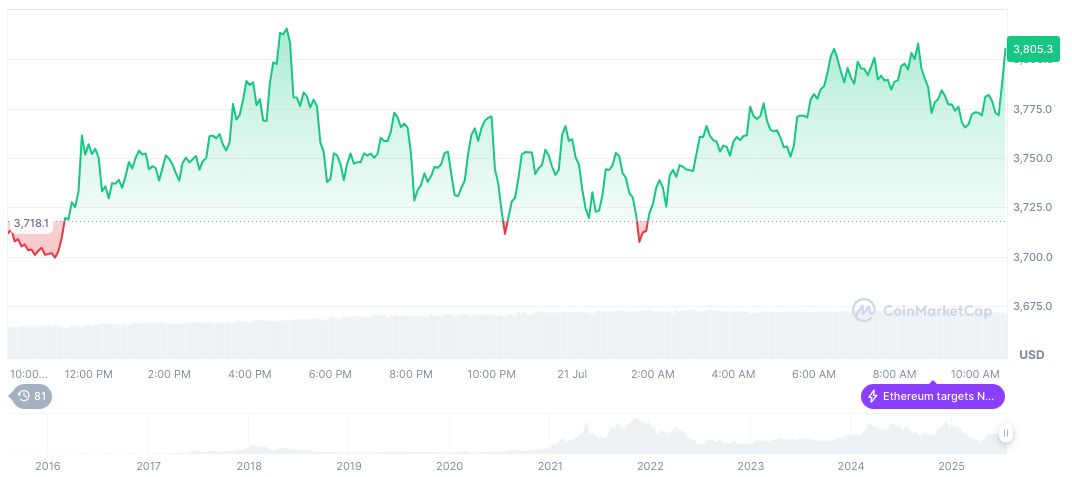
Task: Click the CoinMarketCap watermark text
Action: coord(937,311)
